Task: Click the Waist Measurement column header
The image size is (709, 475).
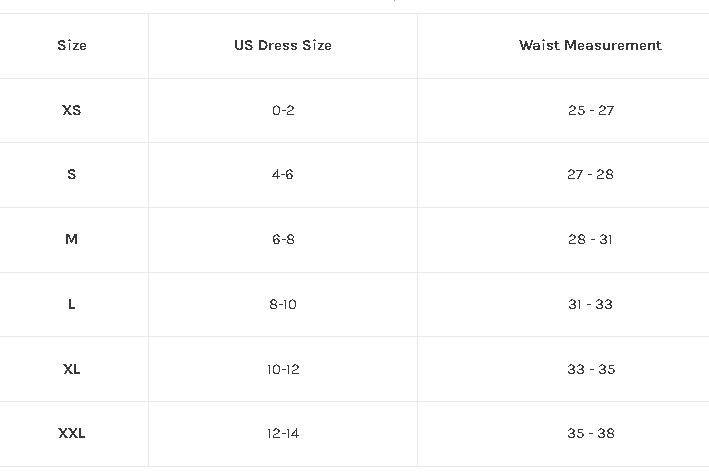Action: (x=590, y=45)
